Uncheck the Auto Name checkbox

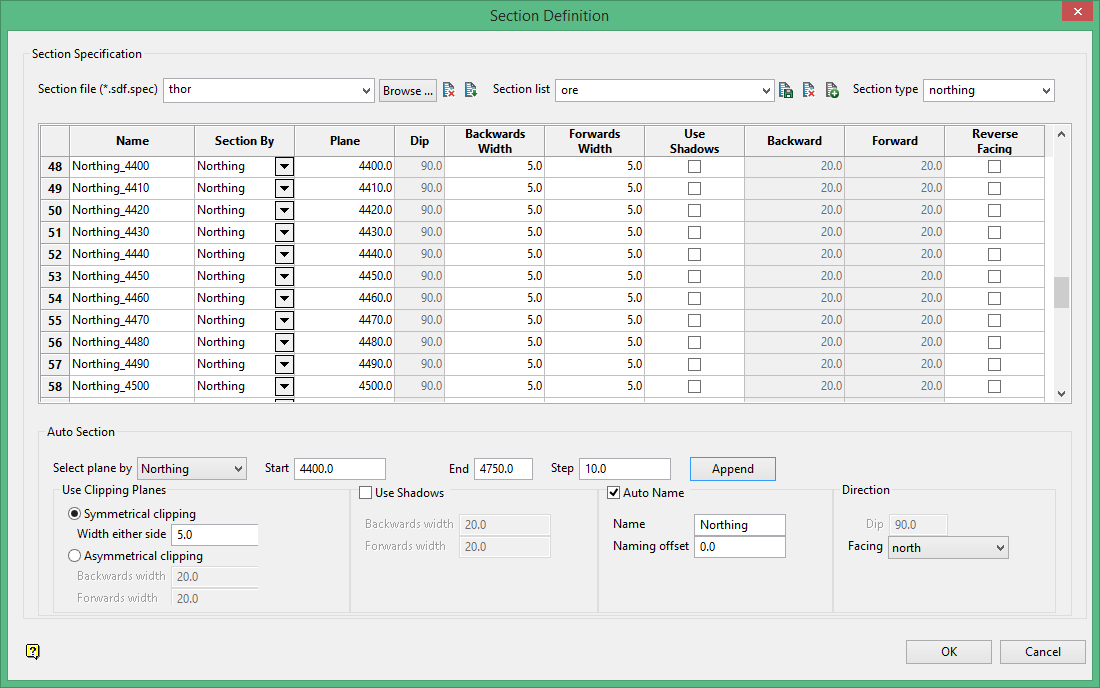[614, 493]
